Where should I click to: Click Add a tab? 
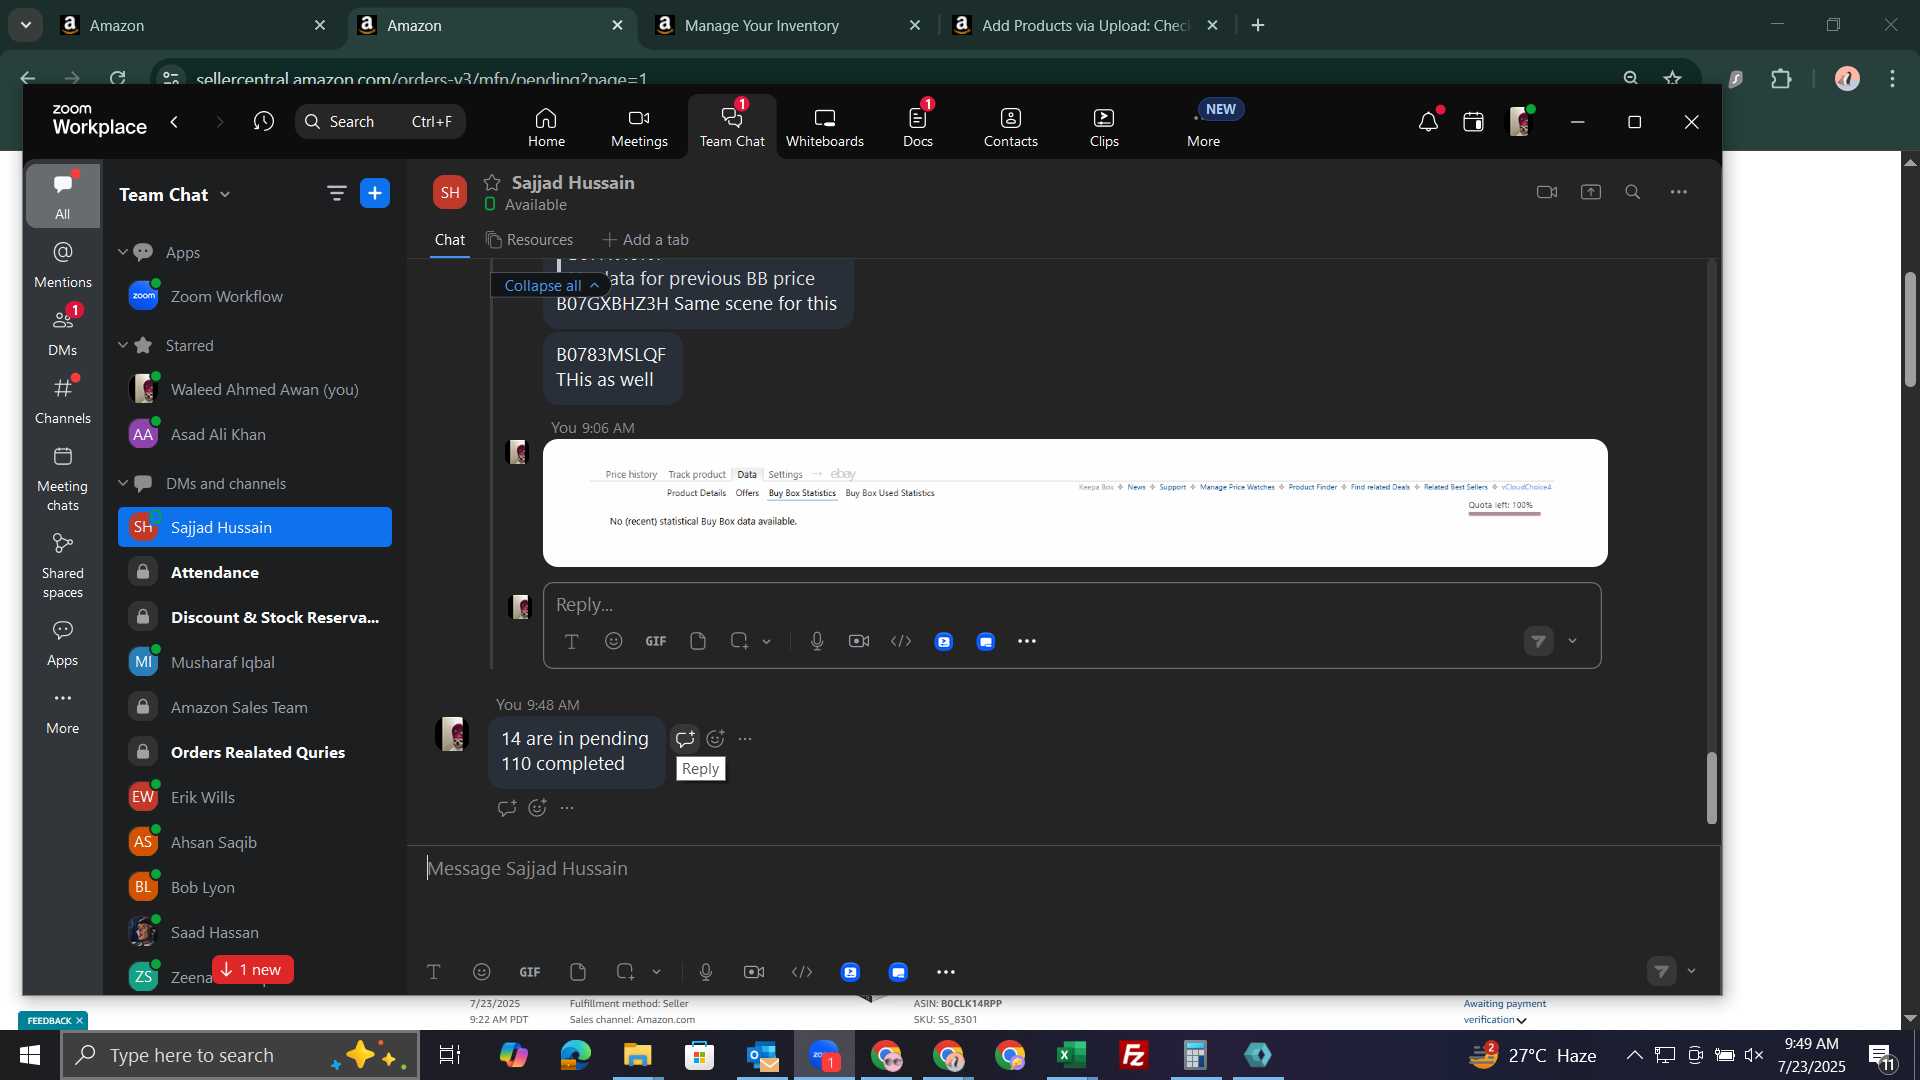[x=645, y=240]
